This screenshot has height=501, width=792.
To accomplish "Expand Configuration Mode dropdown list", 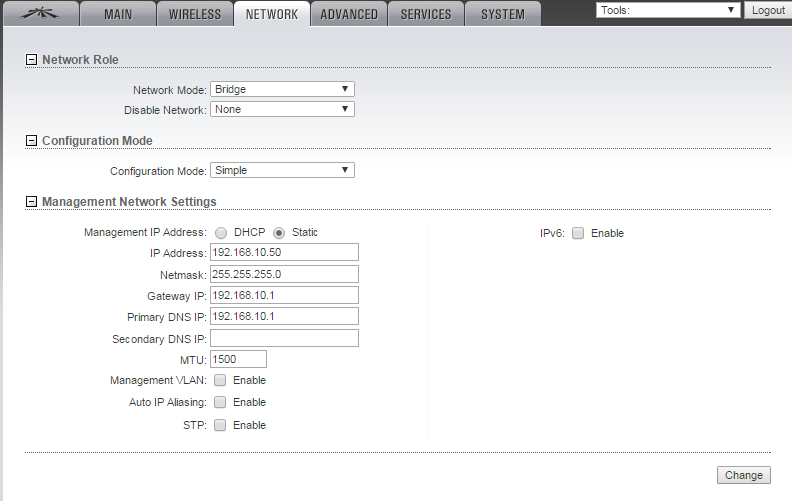I will pos(282,170).
